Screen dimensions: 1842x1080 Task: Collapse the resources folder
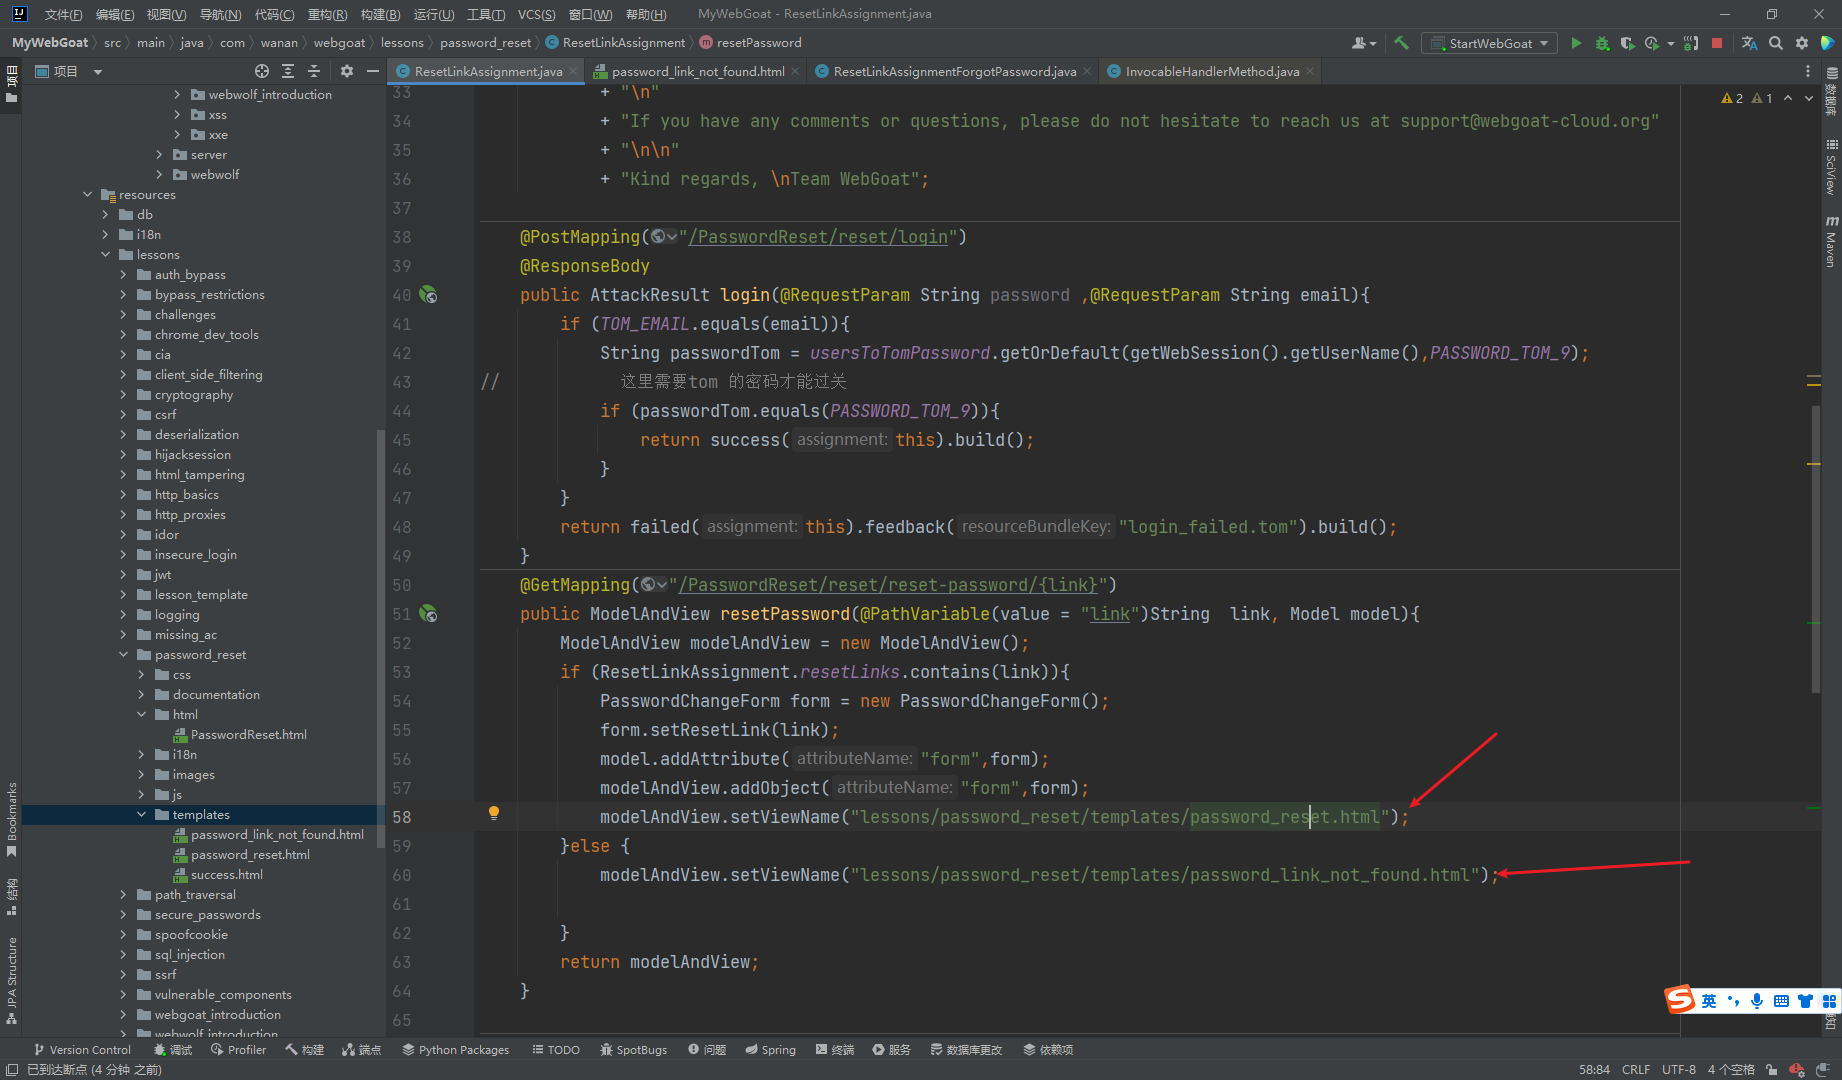tap(87, 195)
